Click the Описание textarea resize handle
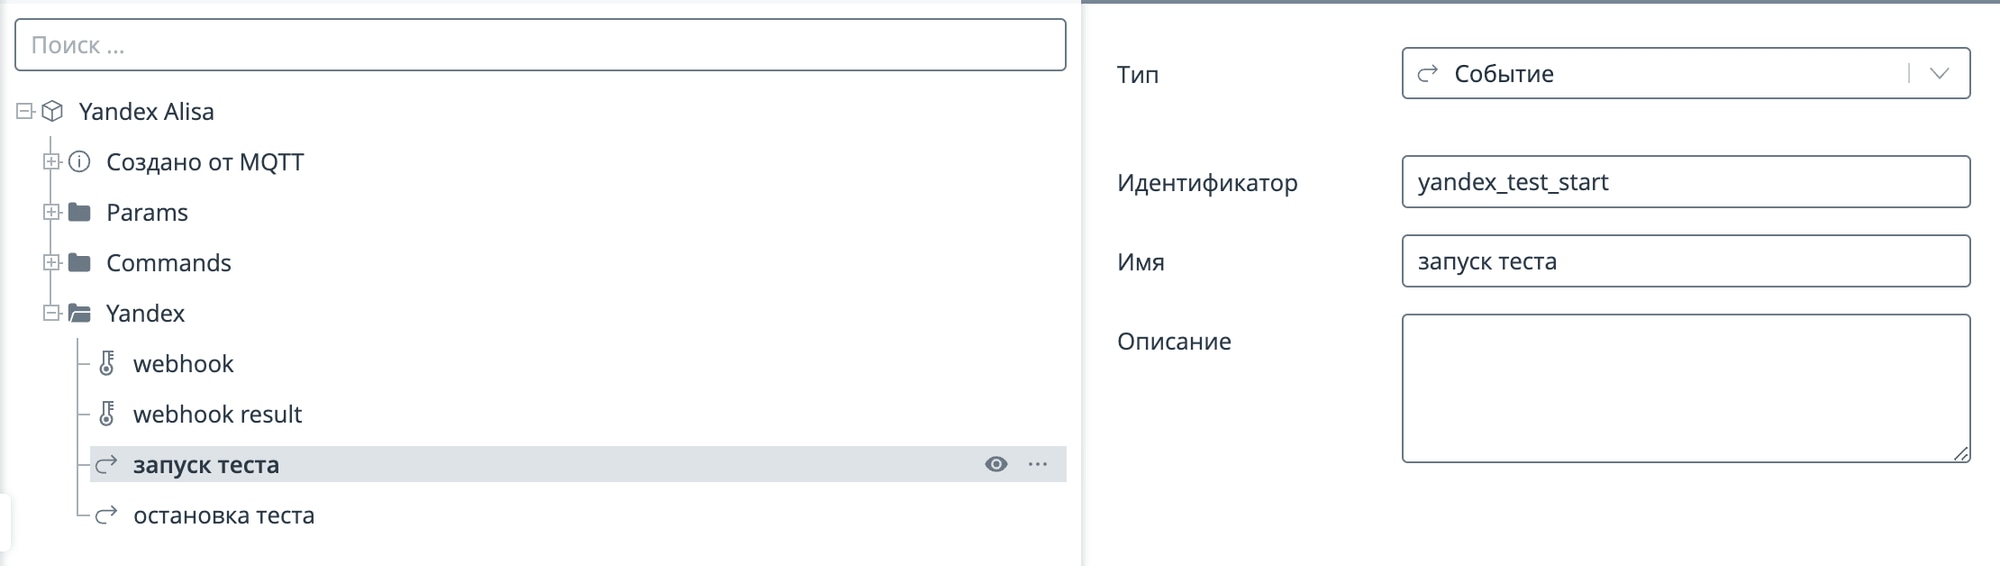This screenshot has width=2000, height=566. pos(1961,454)
